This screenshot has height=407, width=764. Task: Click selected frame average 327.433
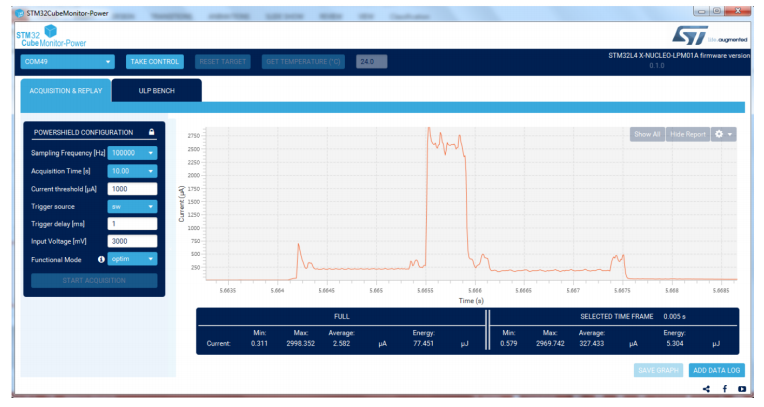tap(592, 344)
